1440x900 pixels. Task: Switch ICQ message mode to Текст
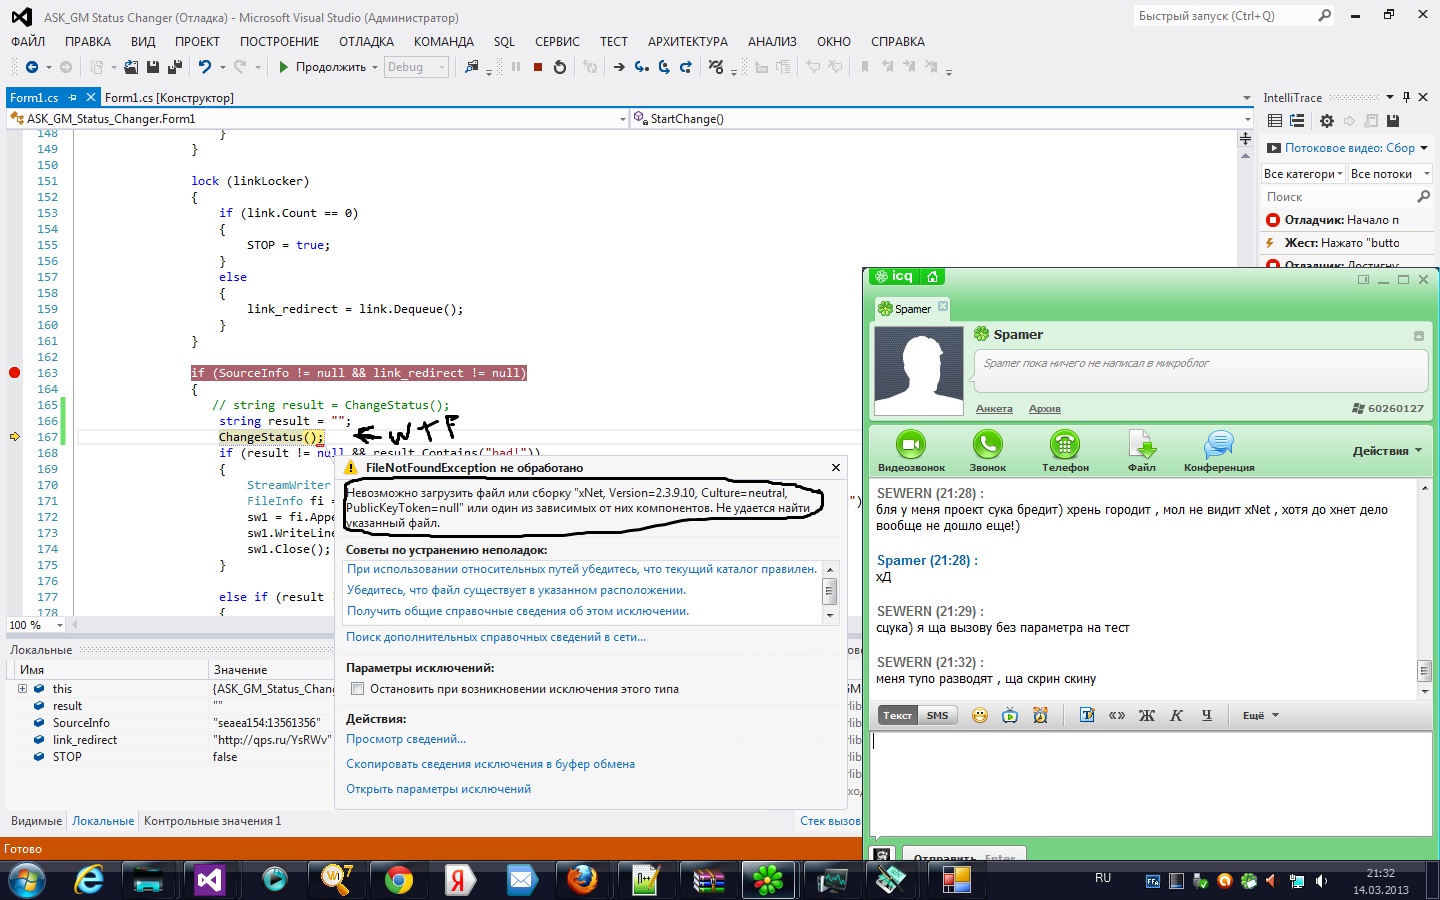point(897,715)
